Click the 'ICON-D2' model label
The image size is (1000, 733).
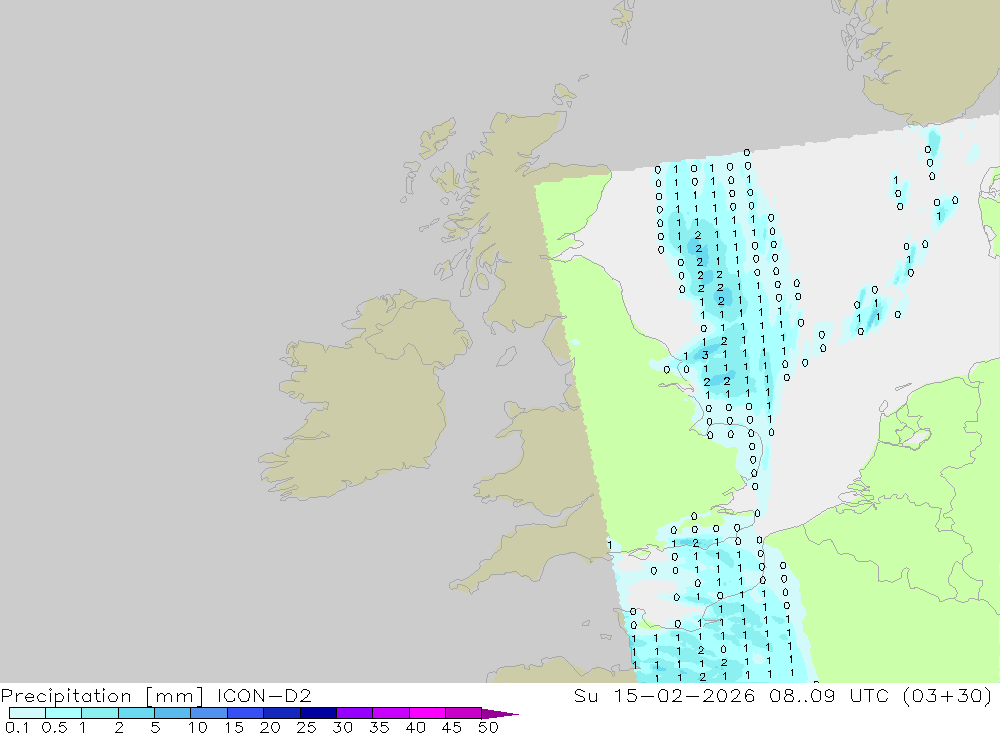(x=264, y=695)
